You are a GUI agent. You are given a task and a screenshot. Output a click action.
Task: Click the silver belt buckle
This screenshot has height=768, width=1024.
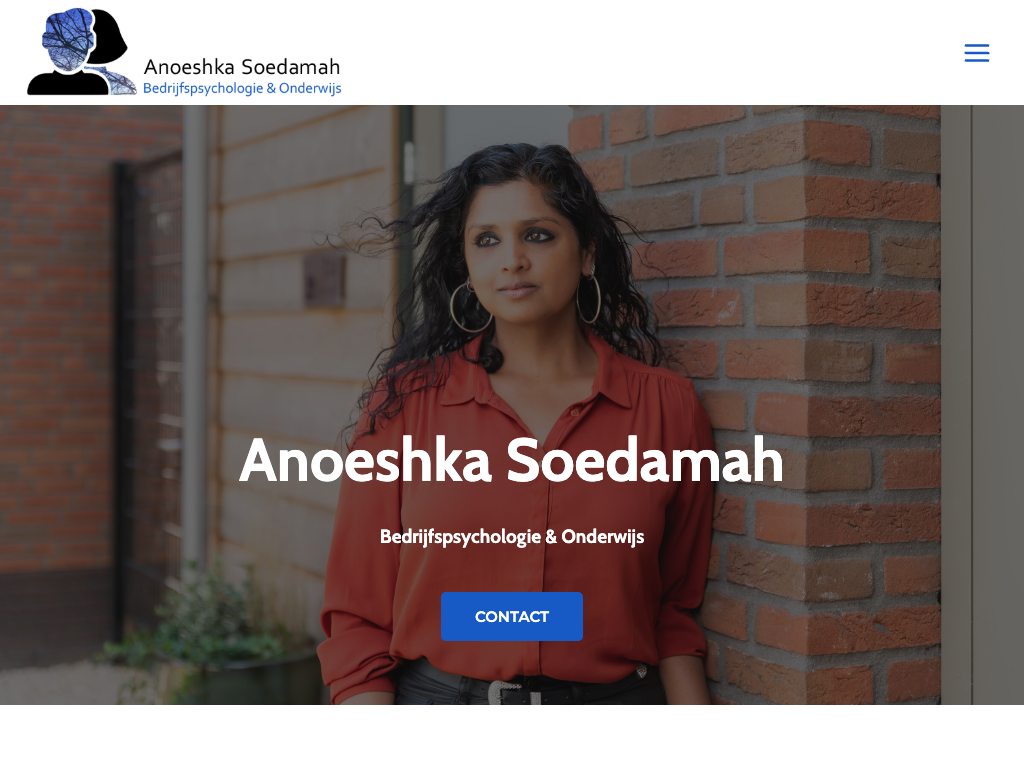[x=507, y=690]
